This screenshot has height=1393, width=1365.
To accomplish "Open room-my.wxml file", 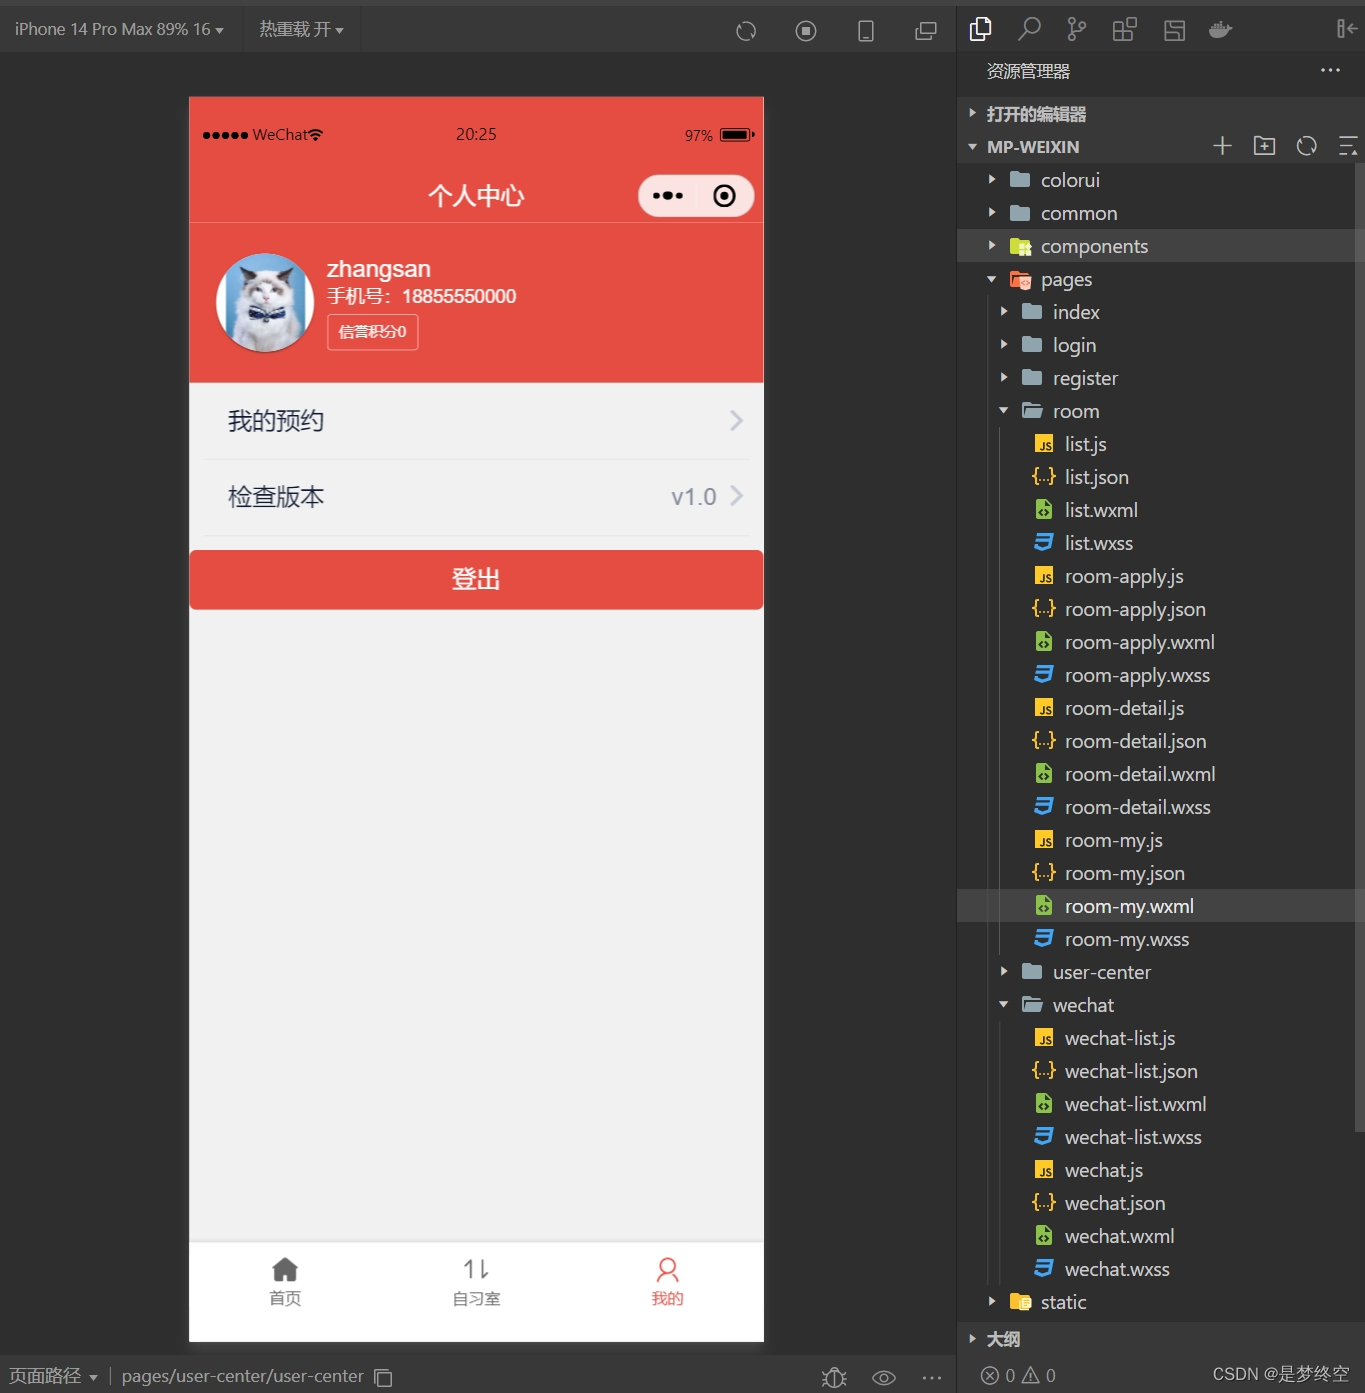I will click(1129, 906).
